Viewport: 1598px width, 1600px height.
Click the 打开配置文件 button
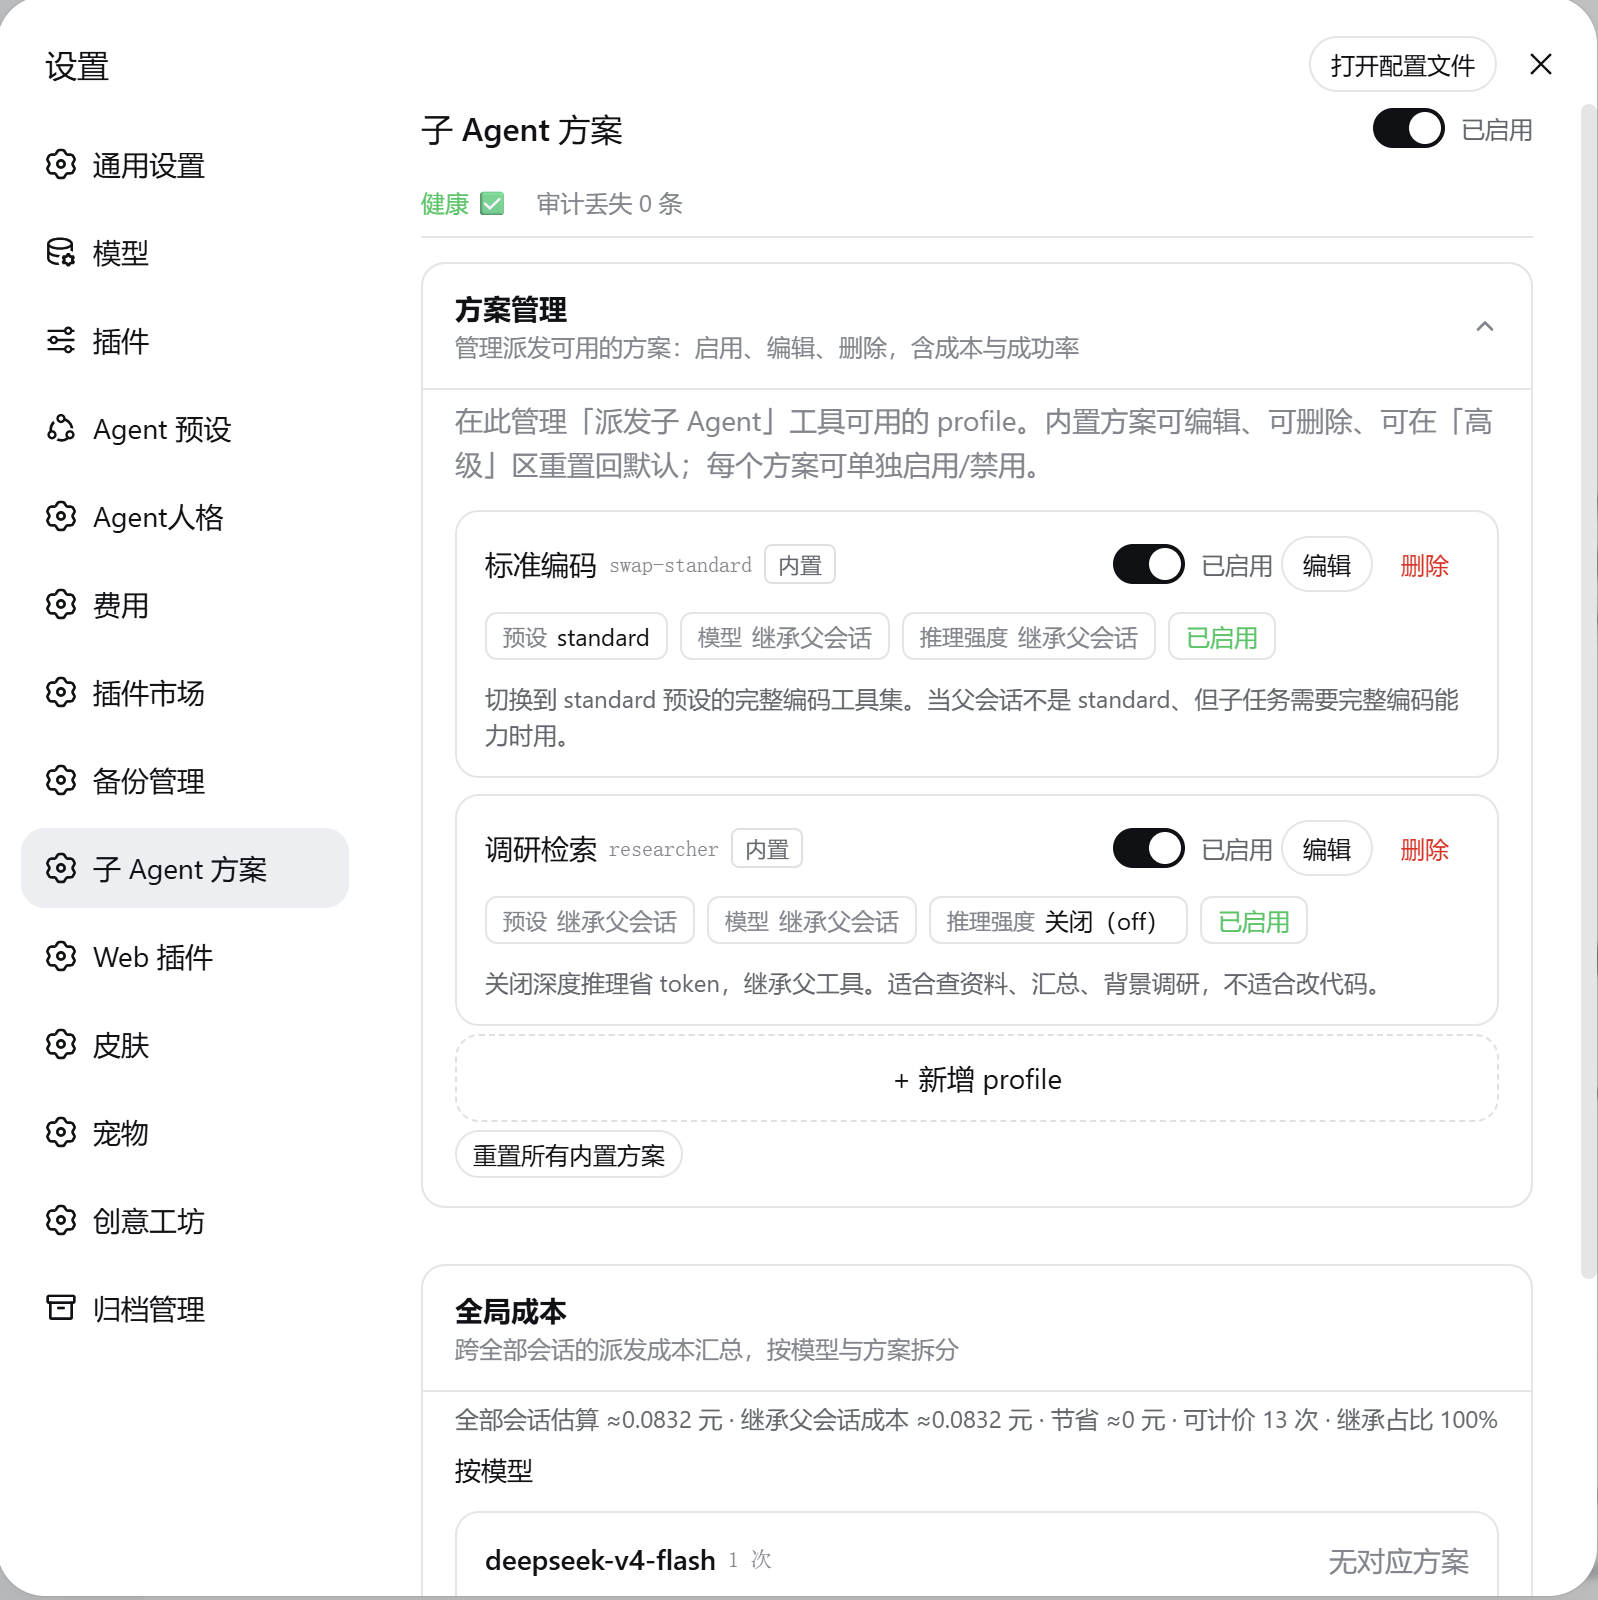click(1402, 65)
